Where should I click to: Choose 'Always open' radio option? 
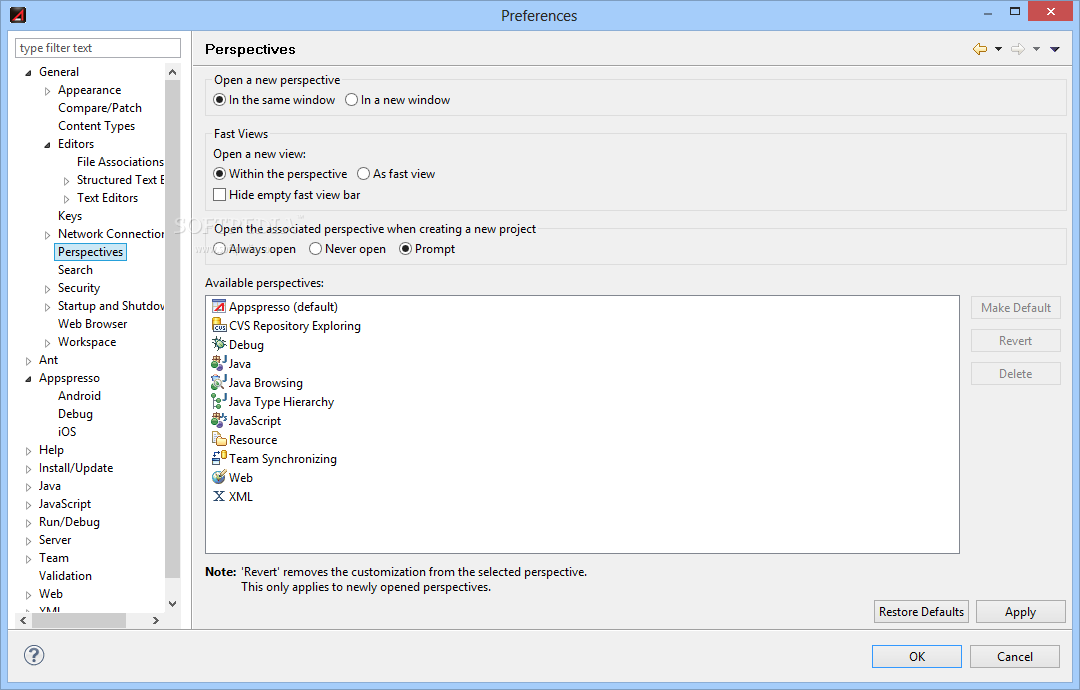click(x=220, y=249)
